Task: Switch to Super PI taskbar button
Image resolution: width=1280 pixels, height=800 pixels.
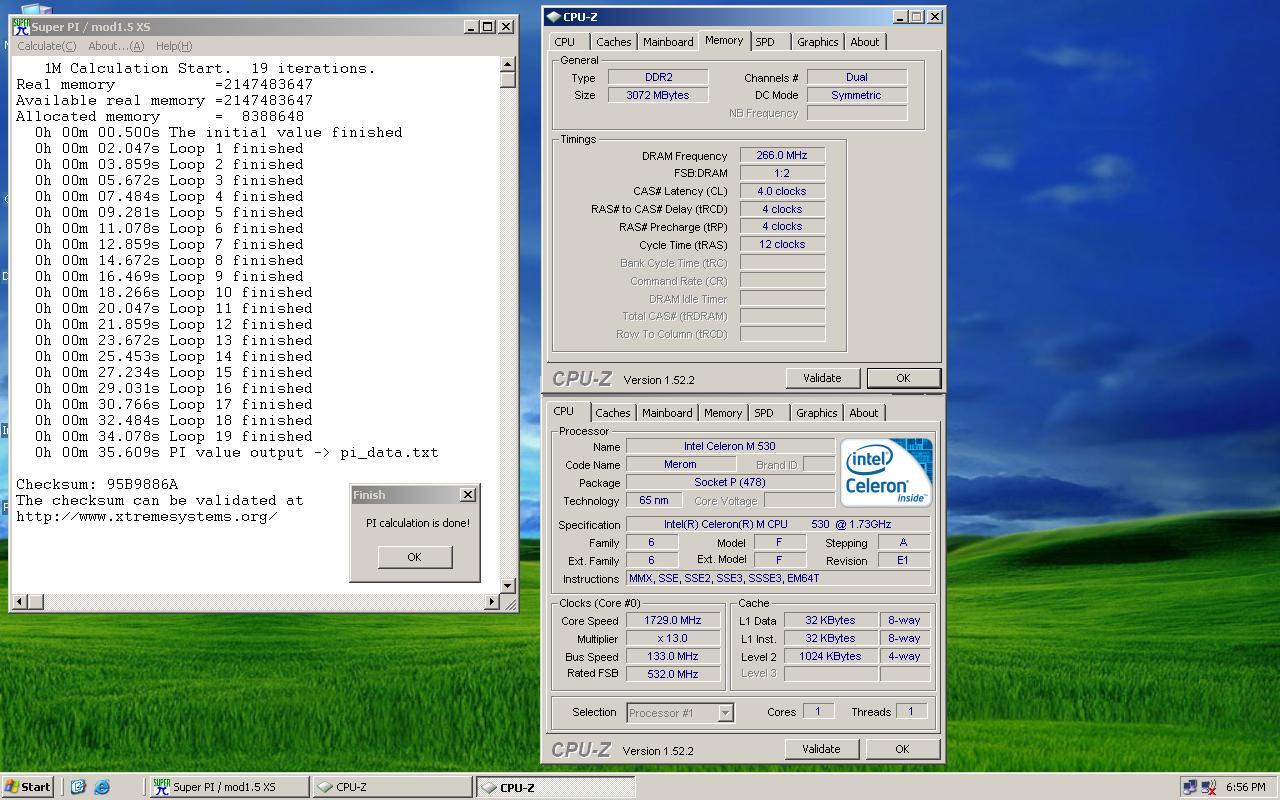Action: coord(229,787)
